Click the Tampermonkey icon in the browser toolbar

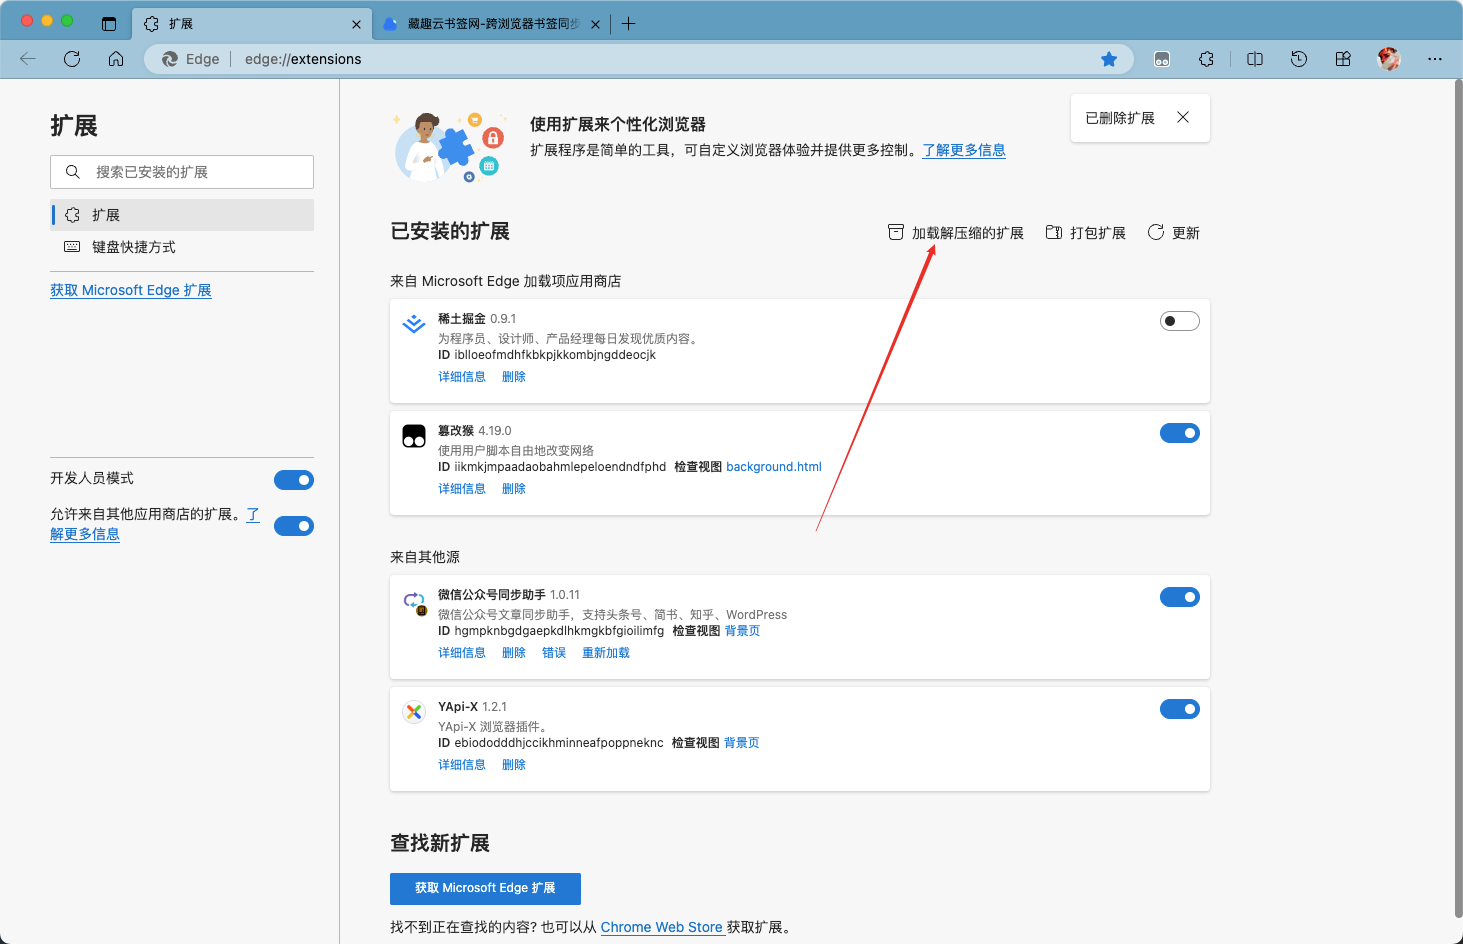[x=1162, y=59]
